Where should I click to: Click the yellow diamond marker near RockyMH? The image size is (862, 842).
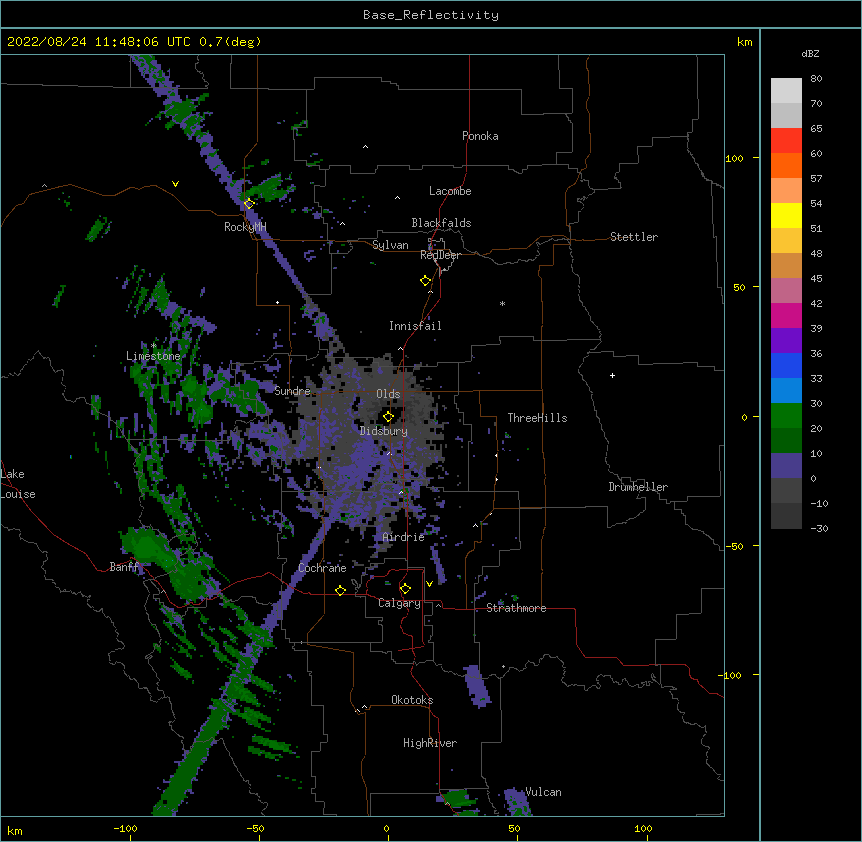coord(249,203)
